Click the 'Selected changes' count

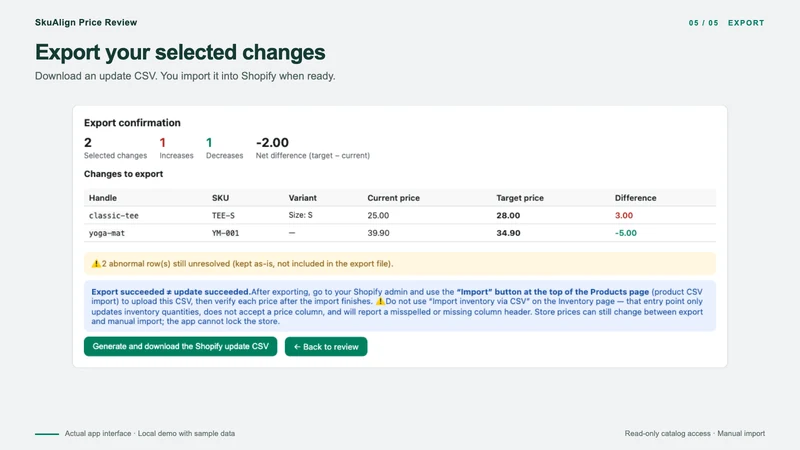[88, 142]
